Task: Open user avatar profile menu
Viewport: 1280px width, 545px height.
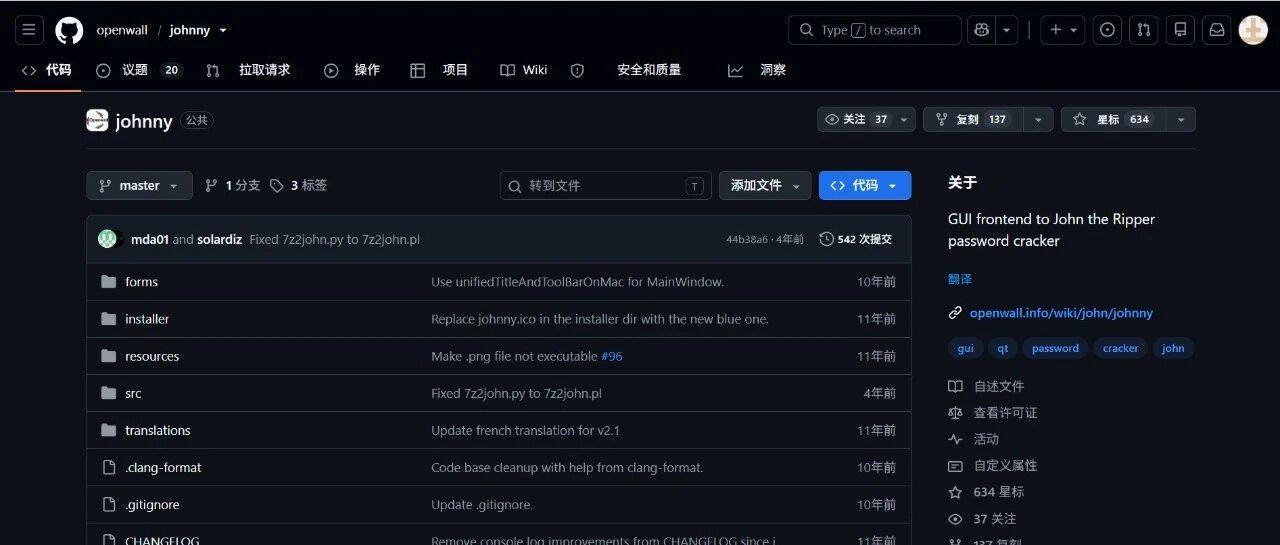Action: tap(1253, 30)
